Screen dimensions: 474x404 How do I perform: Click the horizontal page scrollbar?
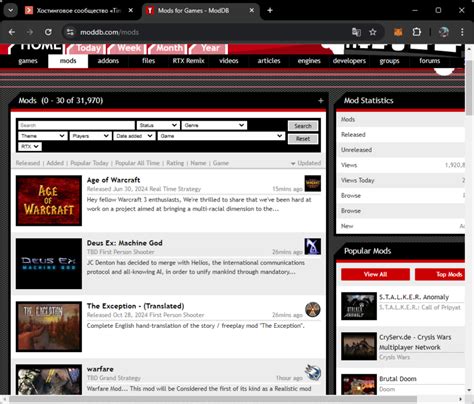[213, 399]
